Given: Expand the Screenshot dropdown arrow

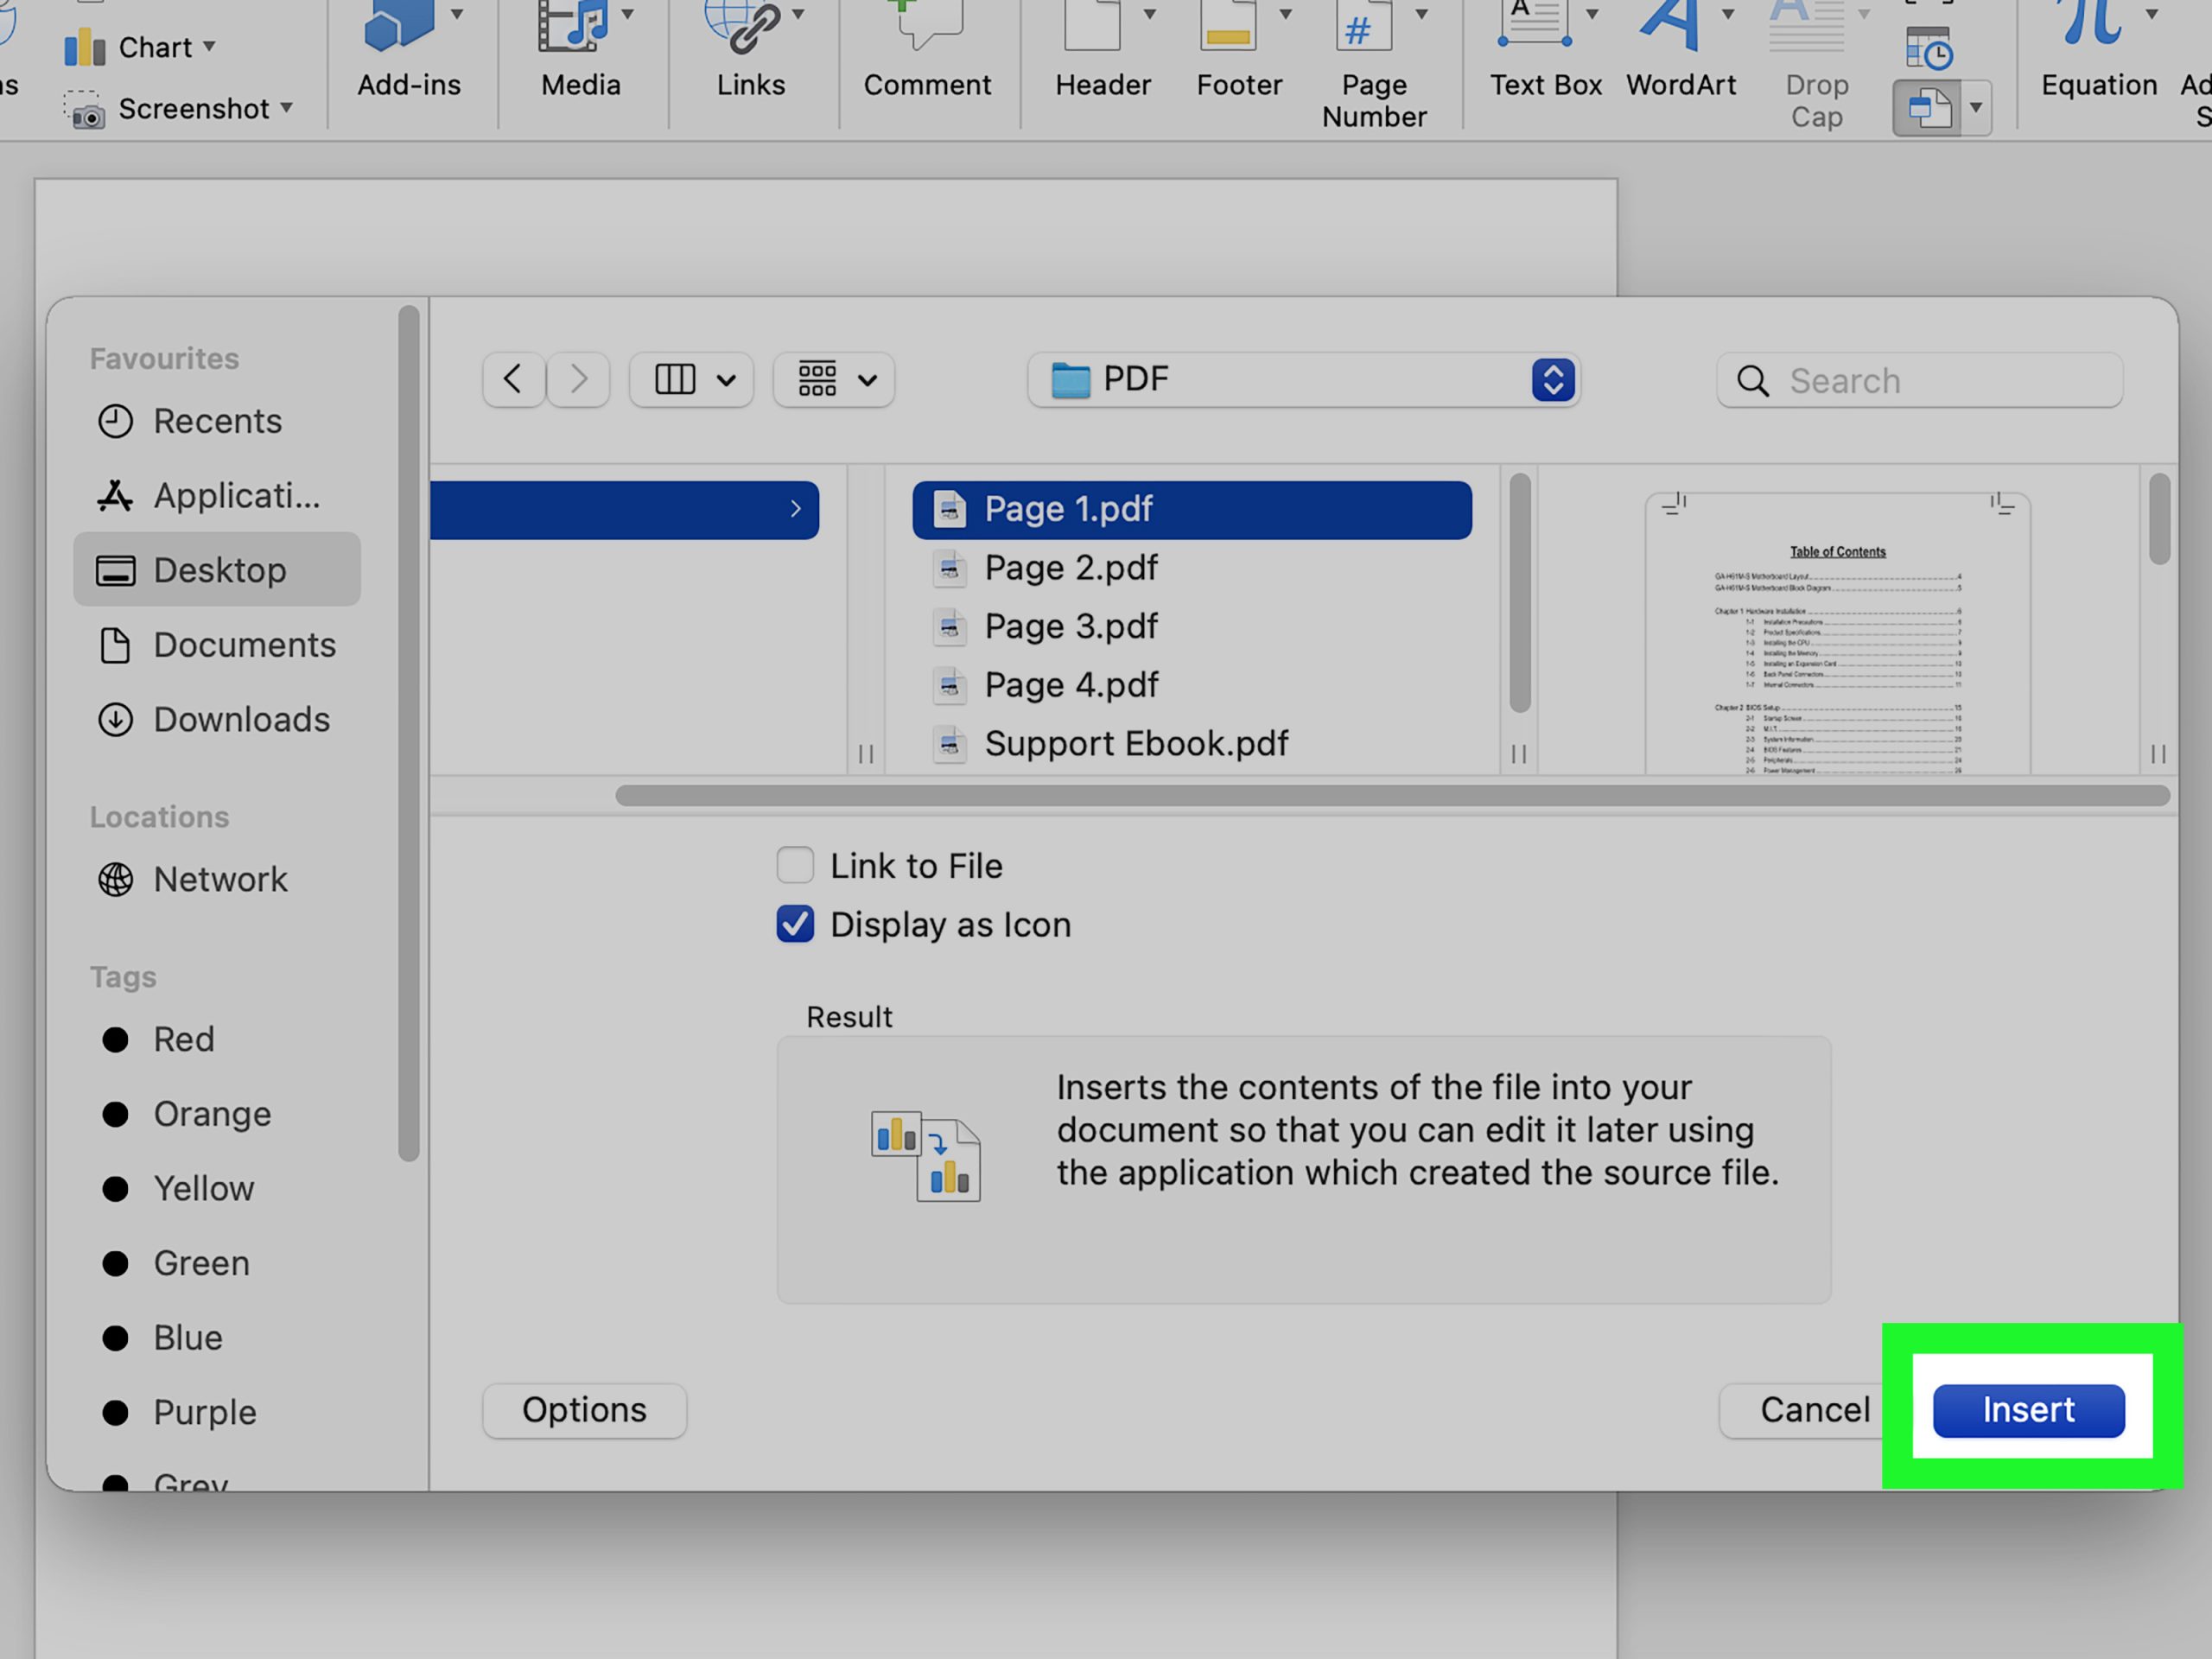Looking at the screenshot, I should click(x=286, y=107).
